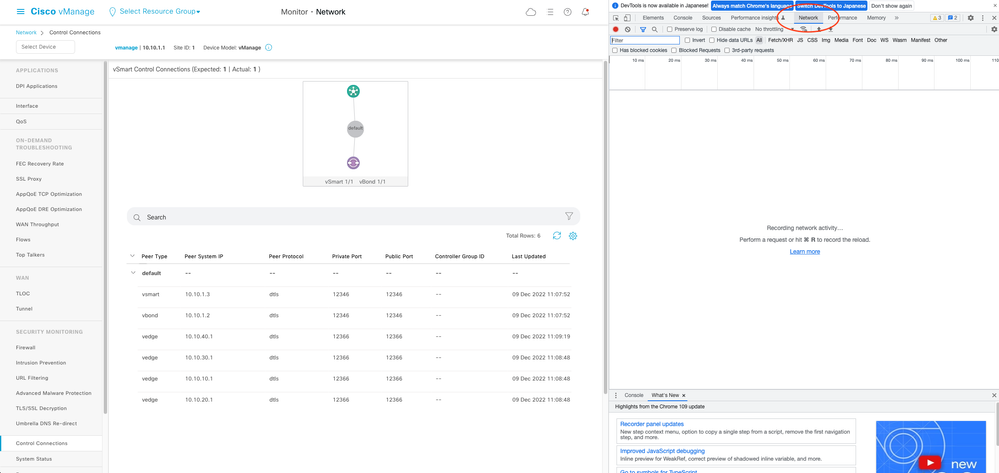This screenshot has height=473, width=999.
Task: Check Has blocked cookies checkbox
Action: 615,50
